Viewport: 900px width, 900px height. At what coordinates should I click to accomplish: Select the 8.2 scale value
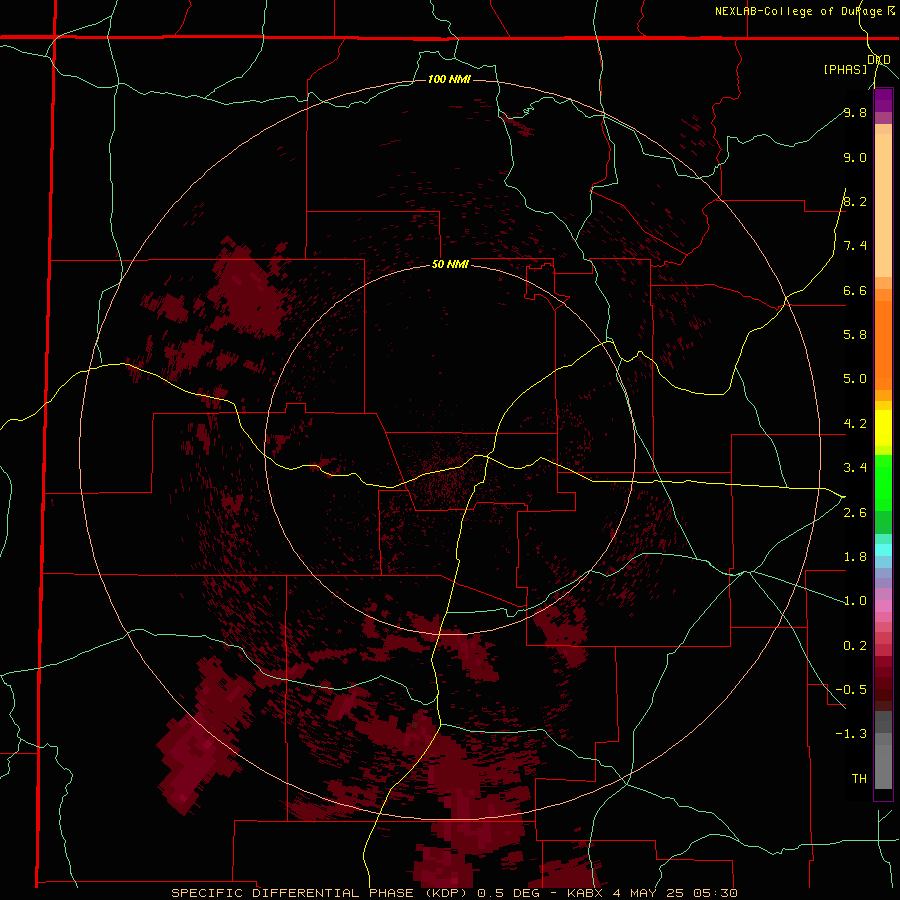click(x=855, y=201)
